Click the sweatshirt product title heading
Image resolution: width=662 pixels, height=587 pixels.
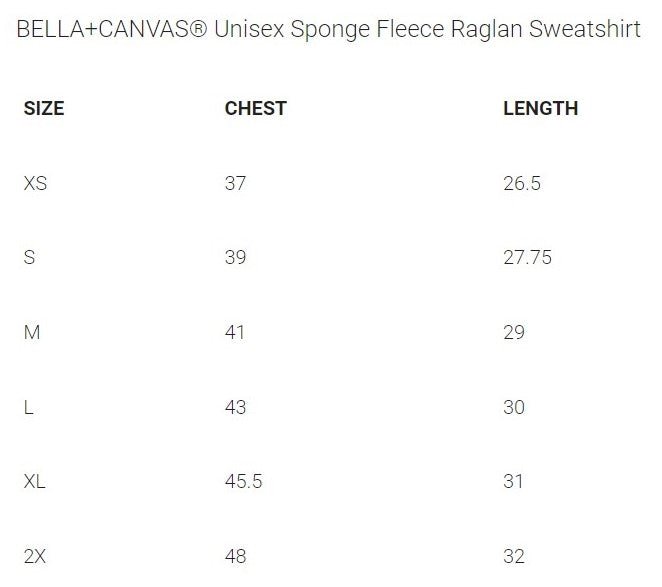(329, 29)
